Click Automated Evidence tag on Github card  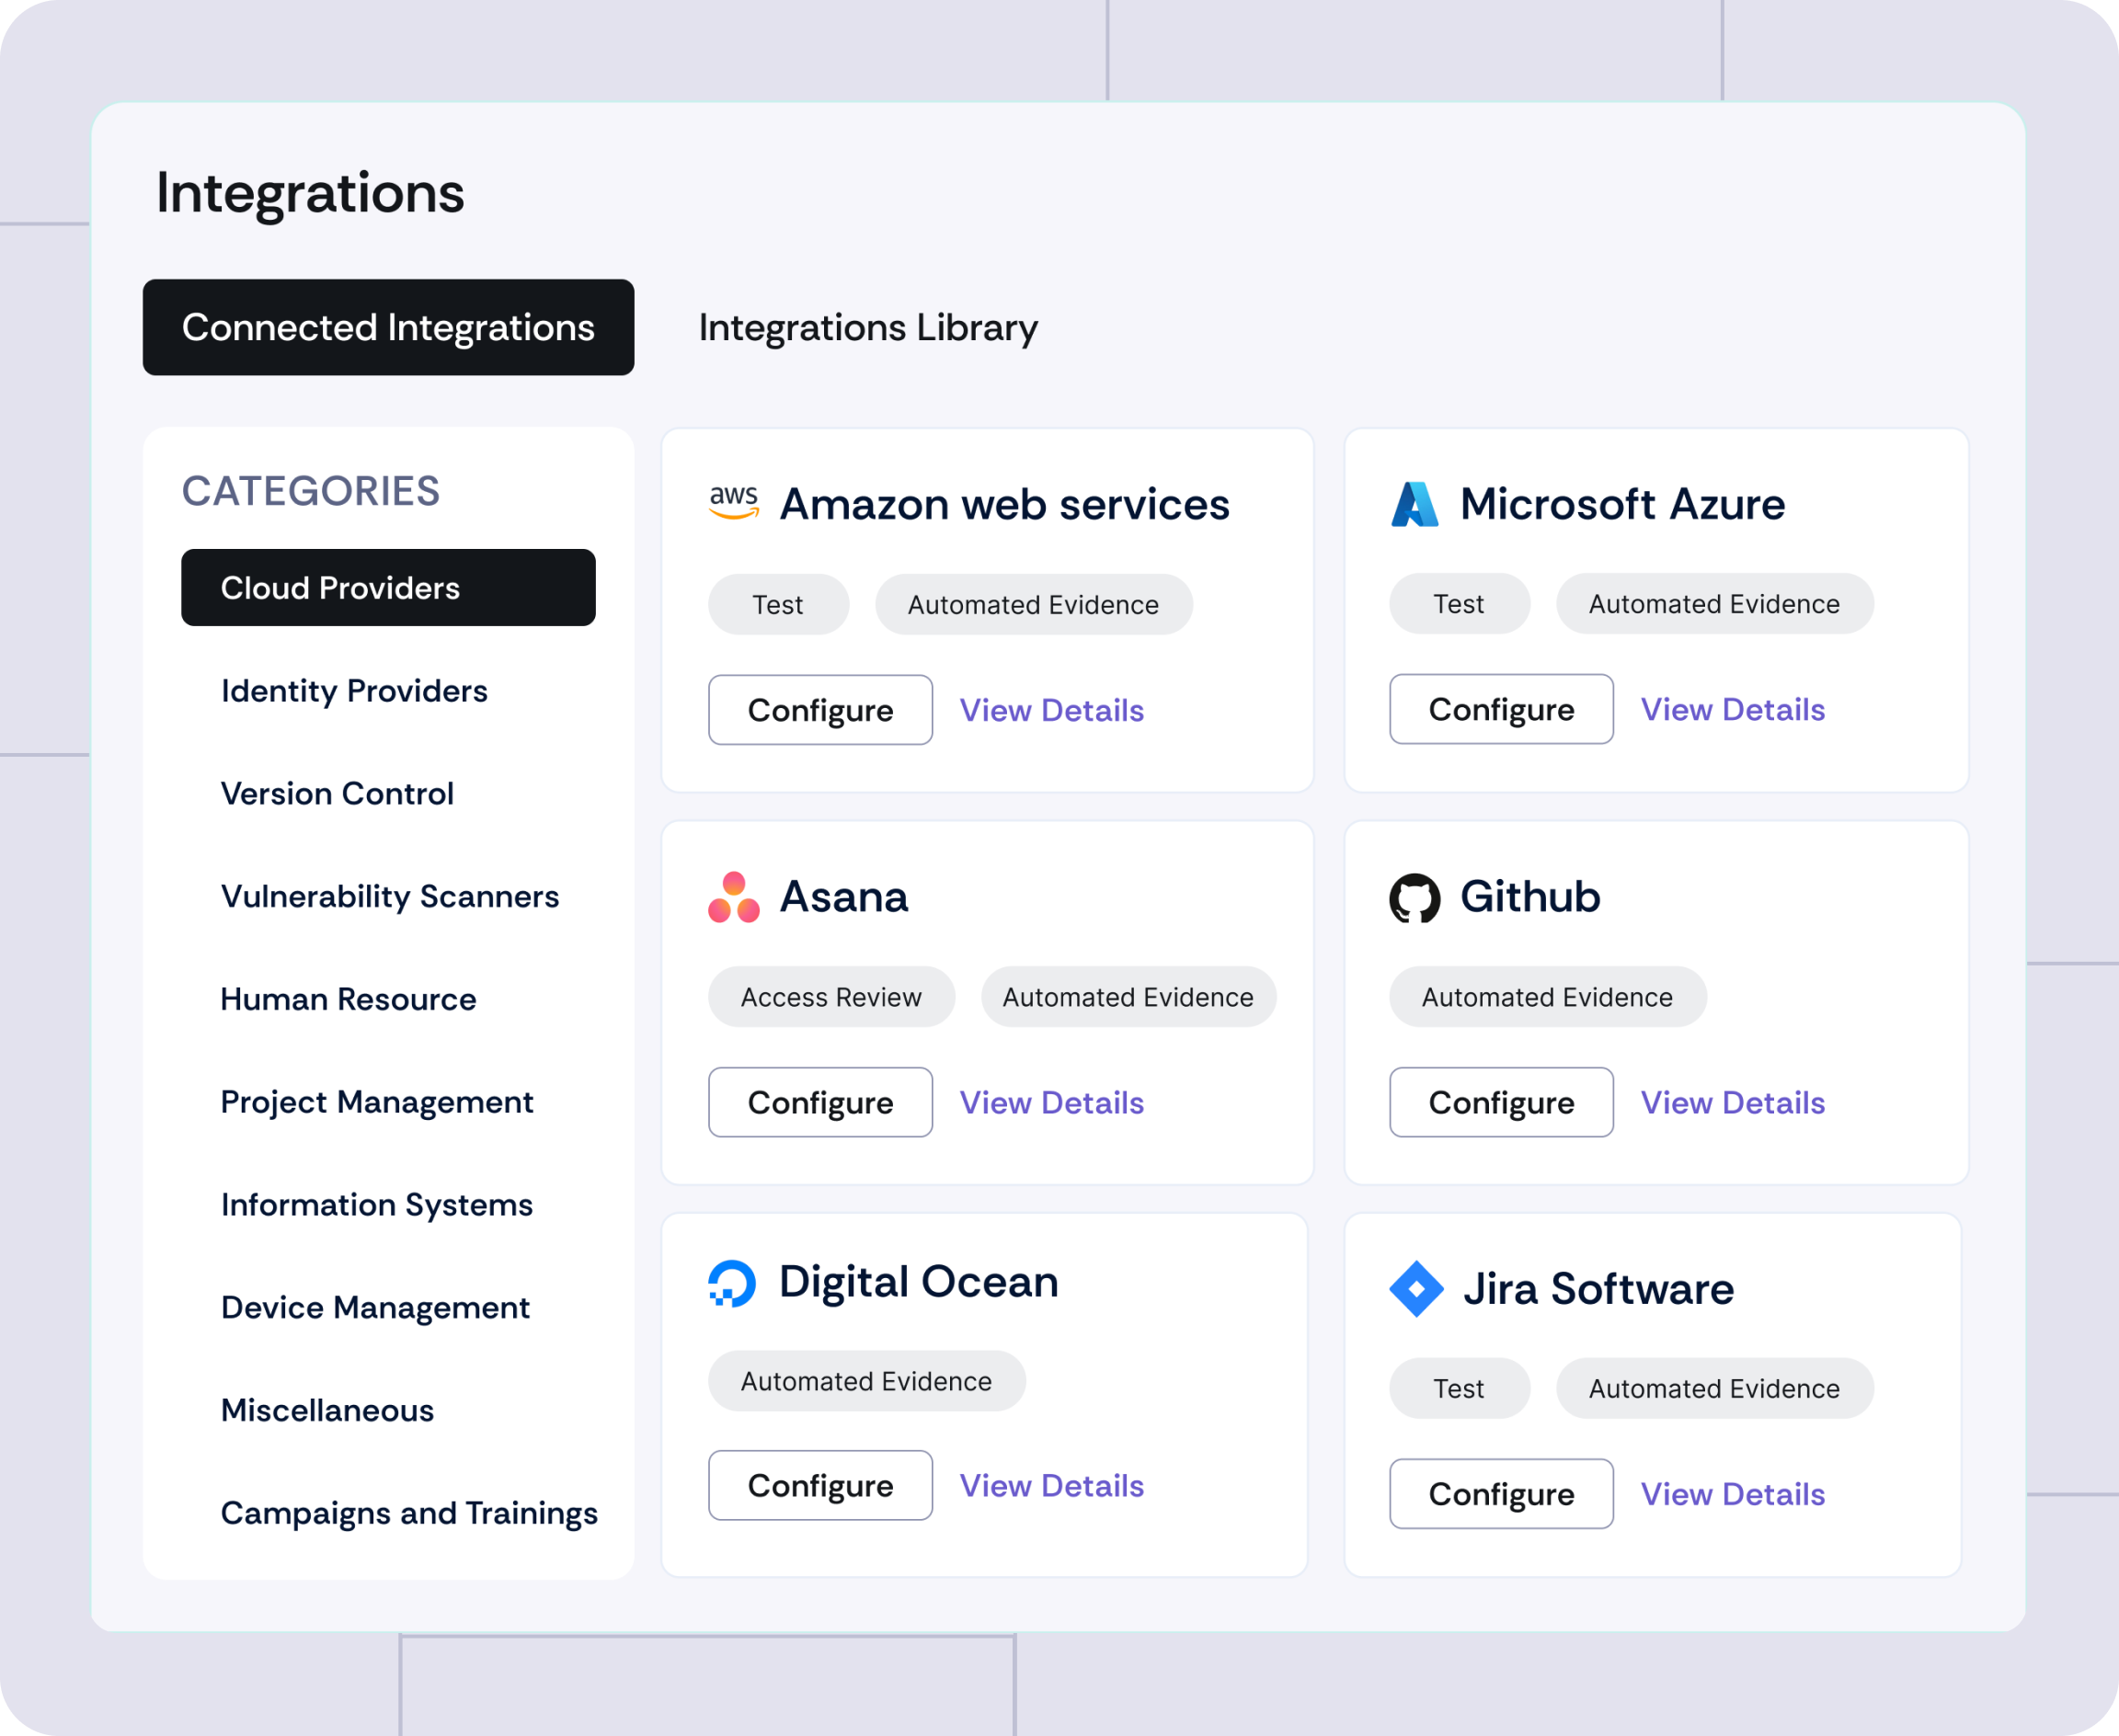(x=1547, y=996)
